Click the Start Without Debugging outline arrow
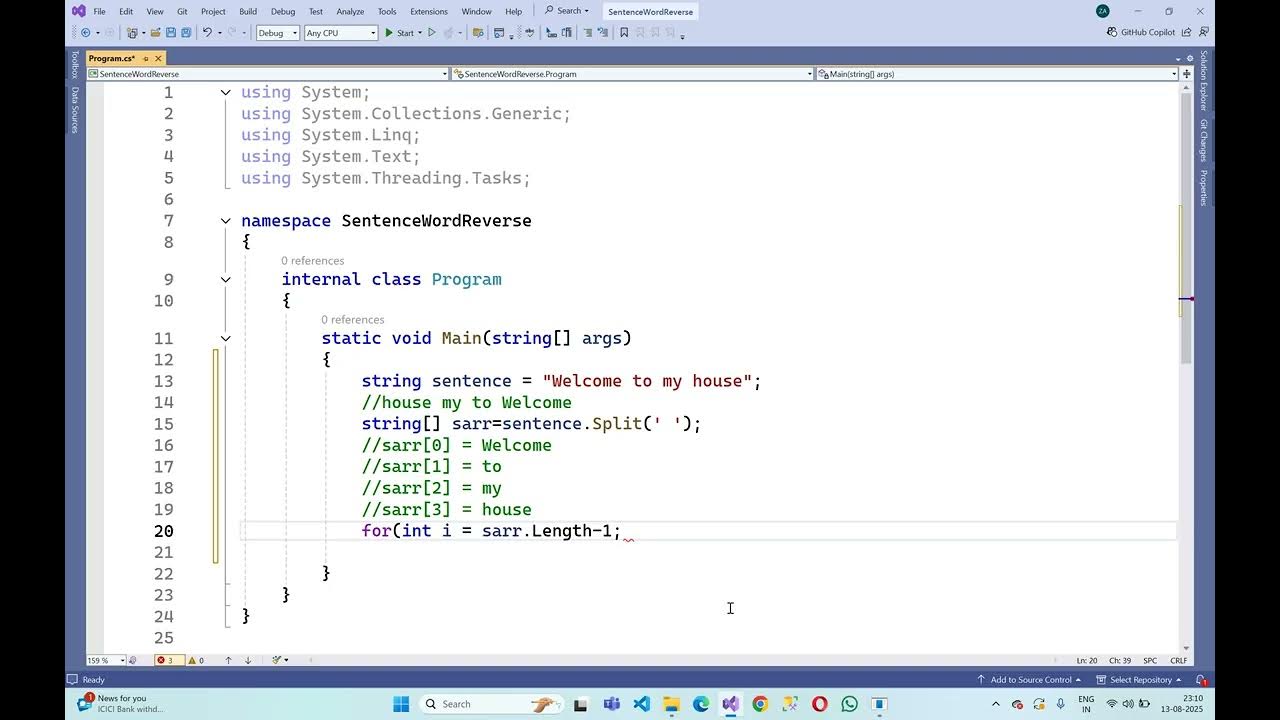1280x720 pixels. pyautogui.click(x=432, y=33)
